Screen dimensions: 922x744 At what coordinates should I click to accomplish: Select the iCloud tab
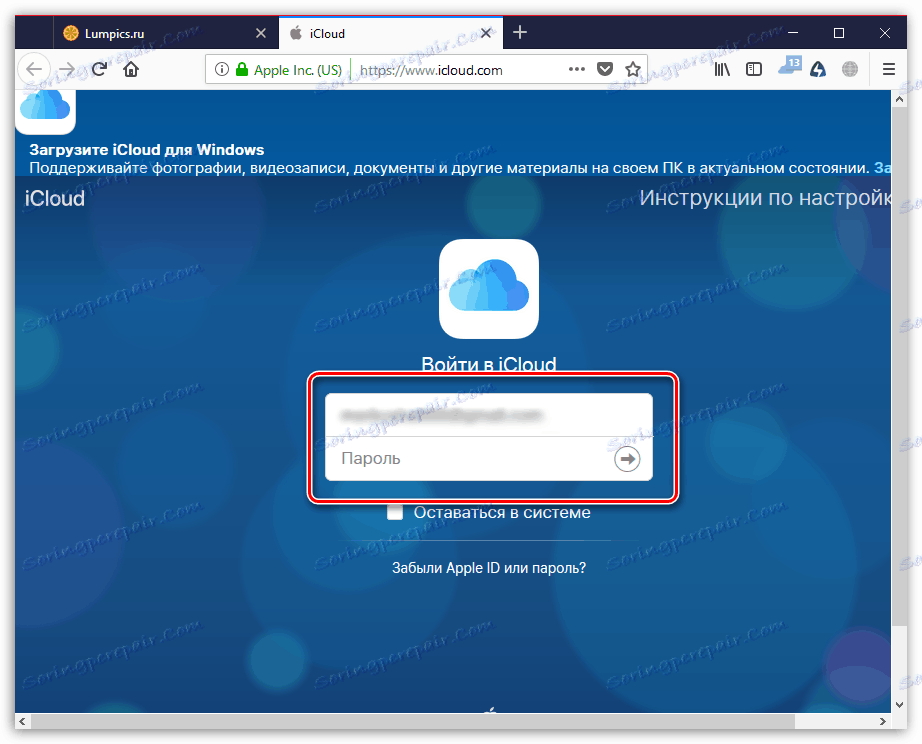(x=391, y=34)
